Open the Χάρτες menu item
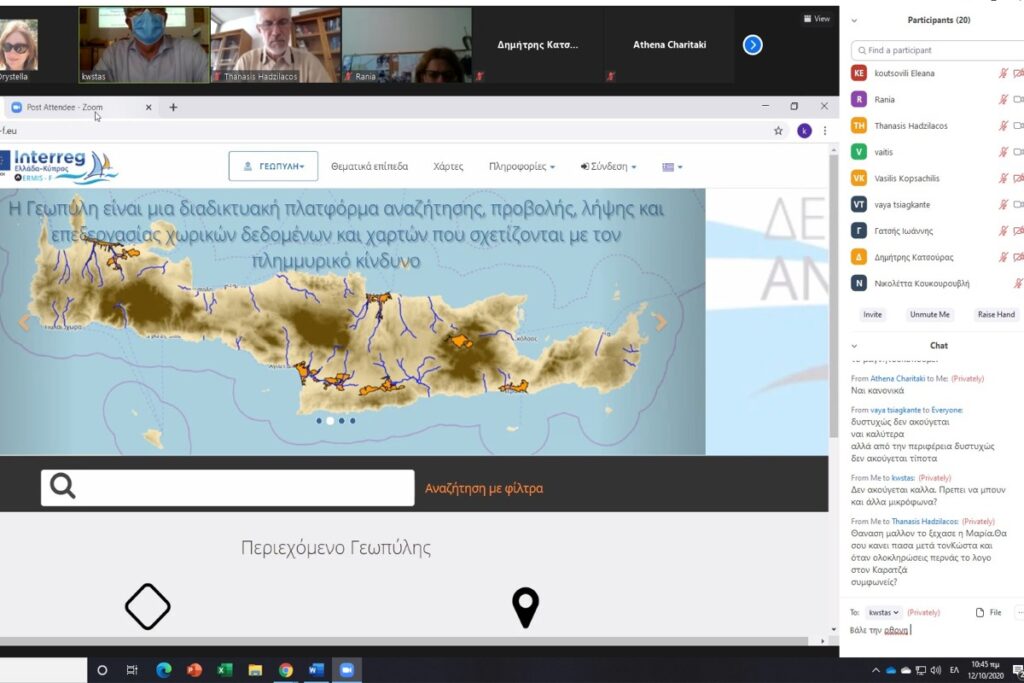This screenshot has height=683, width=1024. click(x=448, y=167)
